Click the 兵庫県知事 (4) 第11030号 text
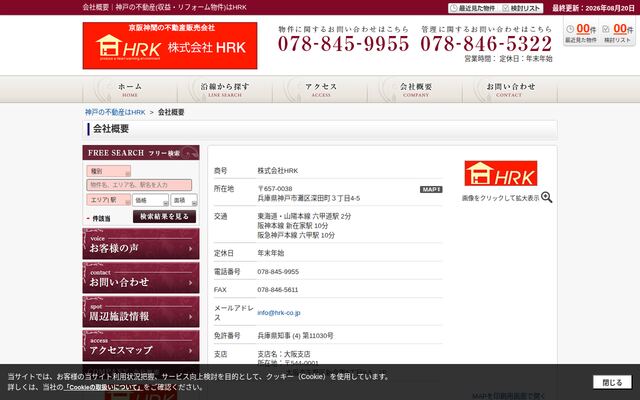The width and height of the screenshot is (640, 400). coord(295,336)
